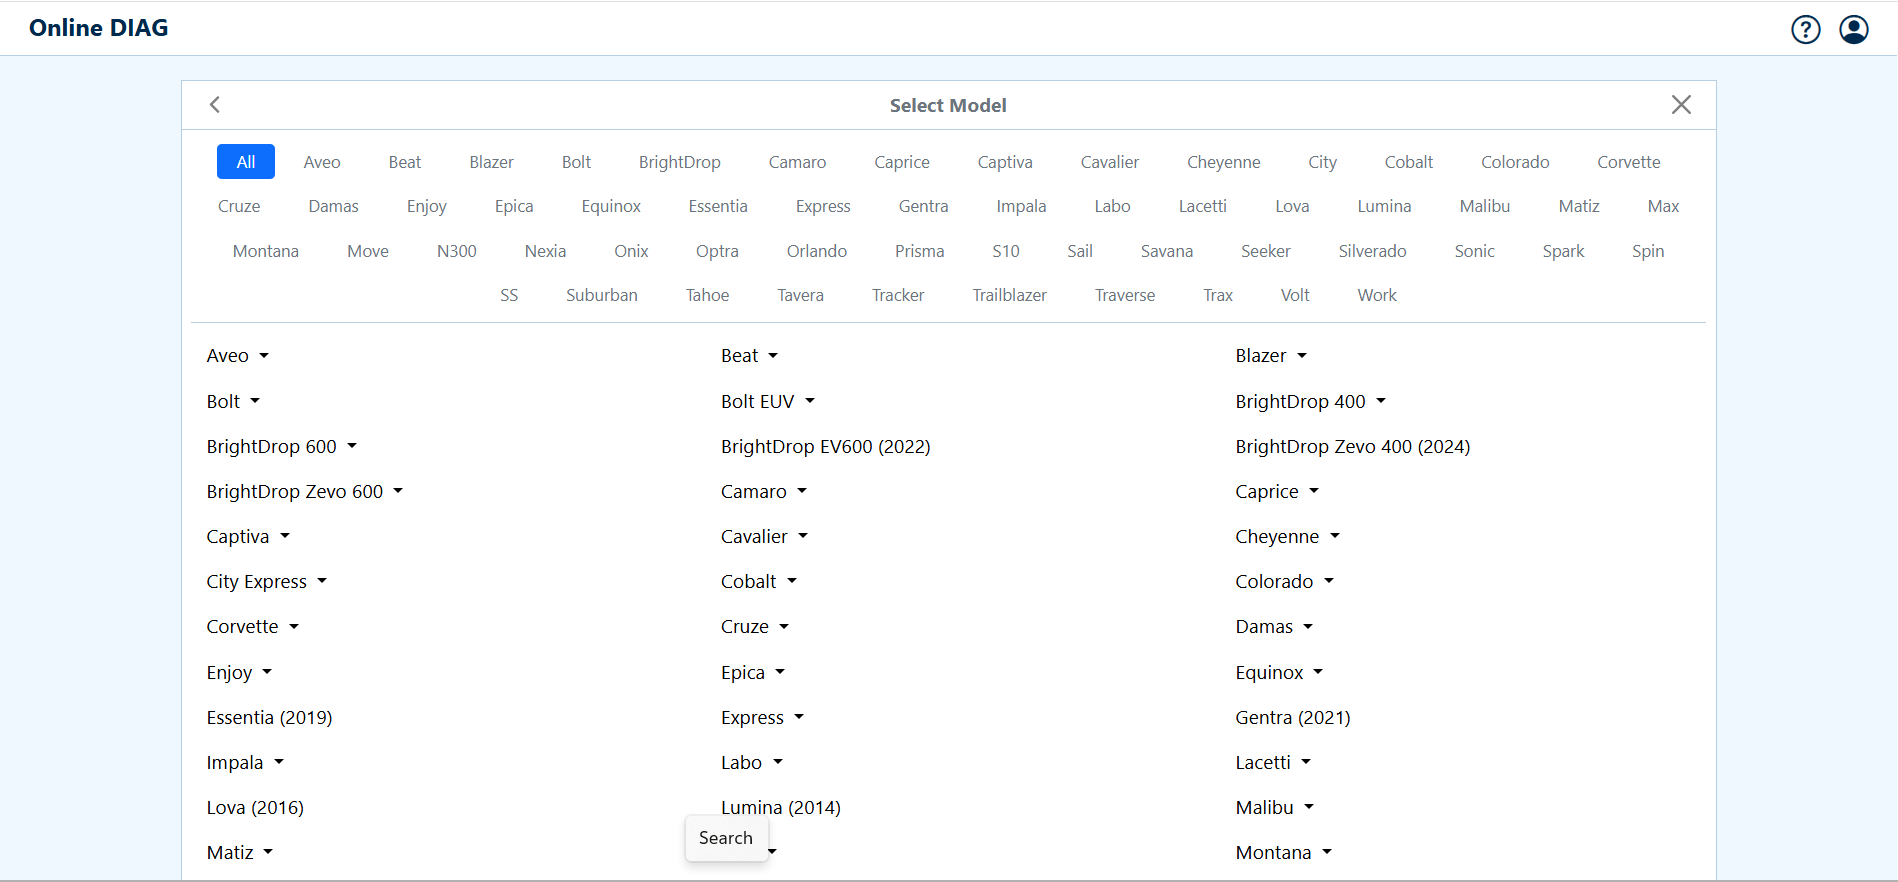Filter by Traverse tab
Image resolution: width=1898 pixels, height=882 pixels.
pos(1125,295)
